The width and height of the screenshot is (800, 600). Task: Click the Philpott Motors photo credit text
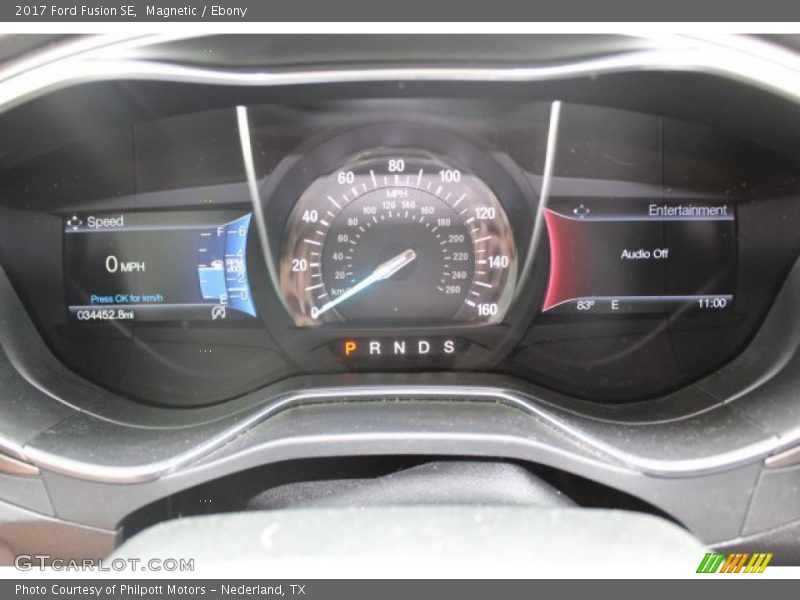click(x=160, y=590)
